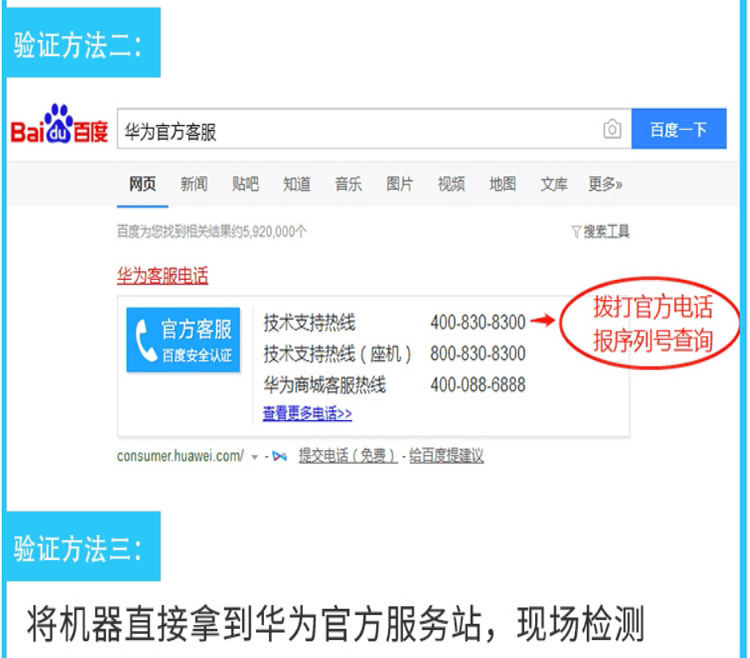Select the 技术支持热线（座机）label
Screen dimensions: 750x658
[337, 354]
